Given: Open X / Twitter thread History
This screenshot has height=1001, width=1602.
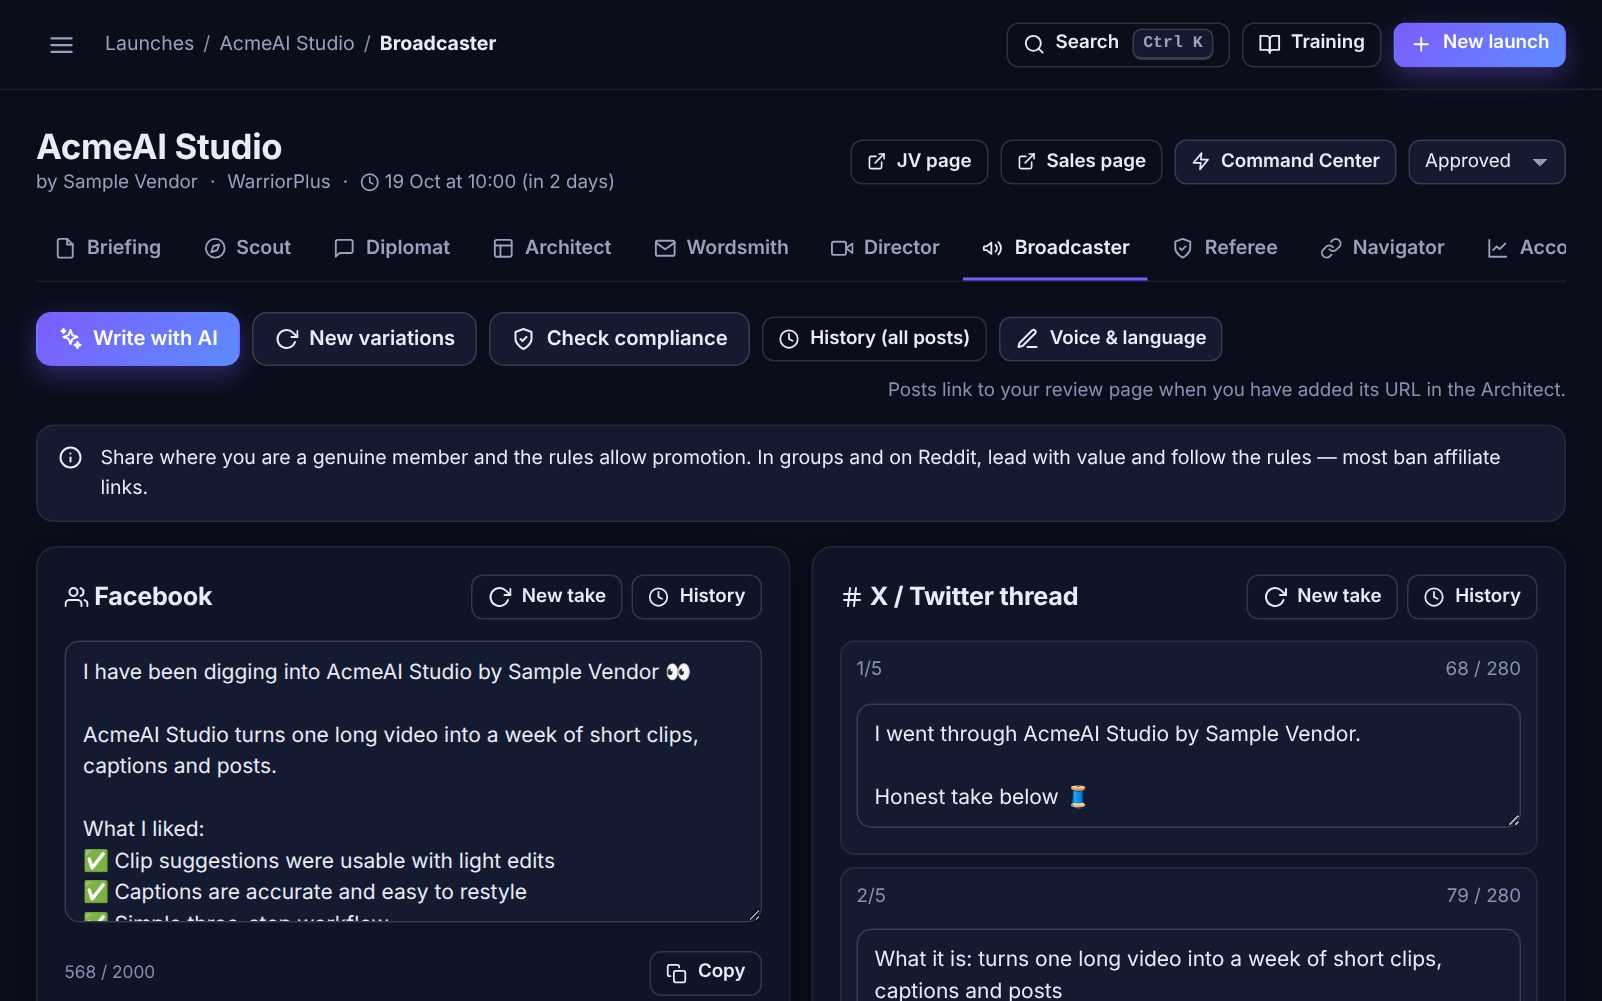Looking at the screenshot, I should click(1472, 597).
